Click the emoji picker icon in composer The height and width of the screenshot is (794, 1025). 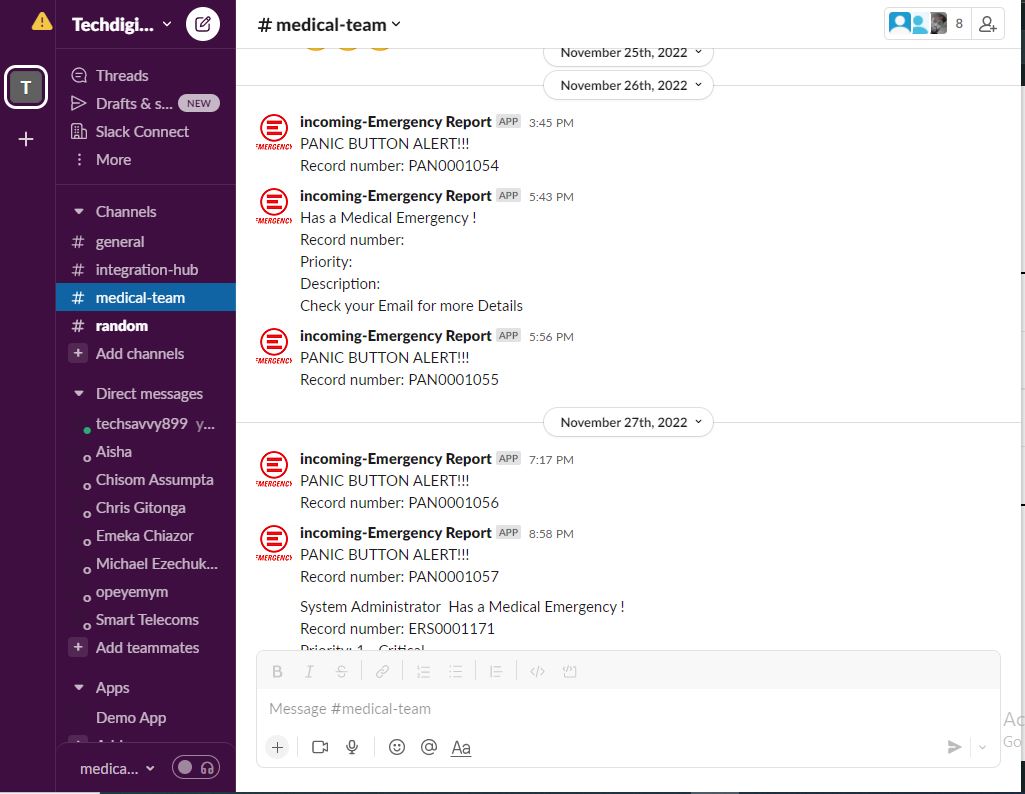tap(397, 747)
